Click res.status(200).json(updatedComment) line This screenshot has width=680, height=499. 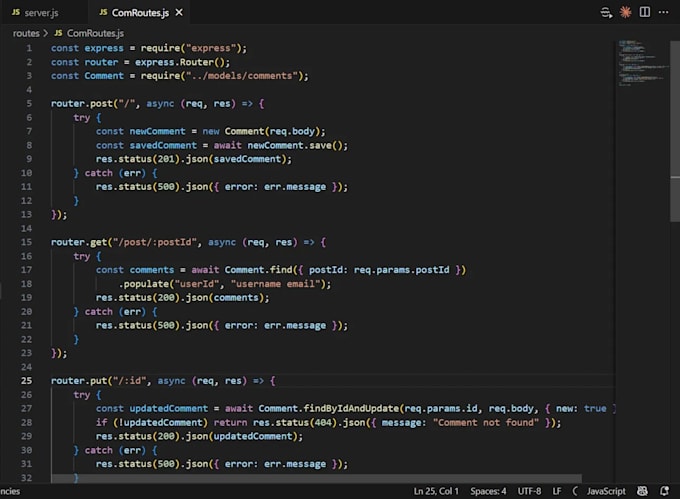(199, 436)
